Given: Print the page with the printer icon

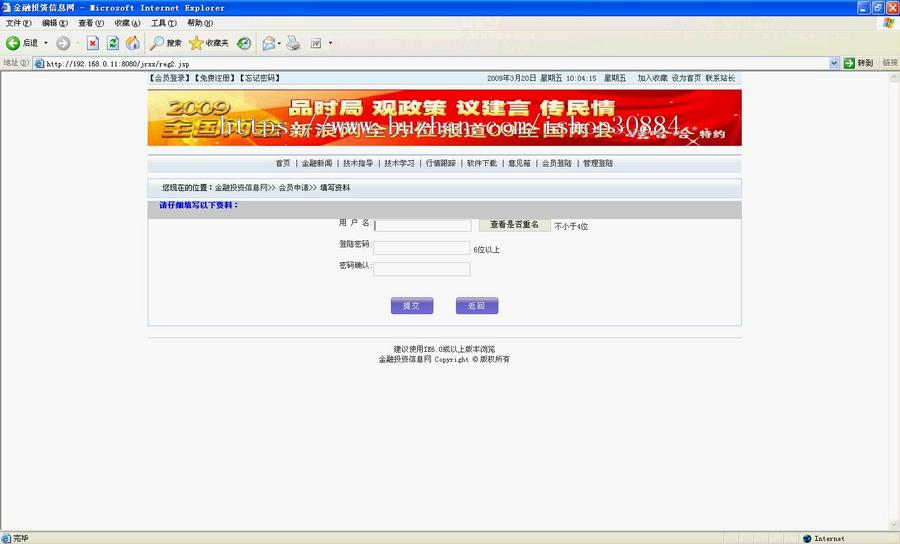Looking at the screenshot, I should coord(293,43).
